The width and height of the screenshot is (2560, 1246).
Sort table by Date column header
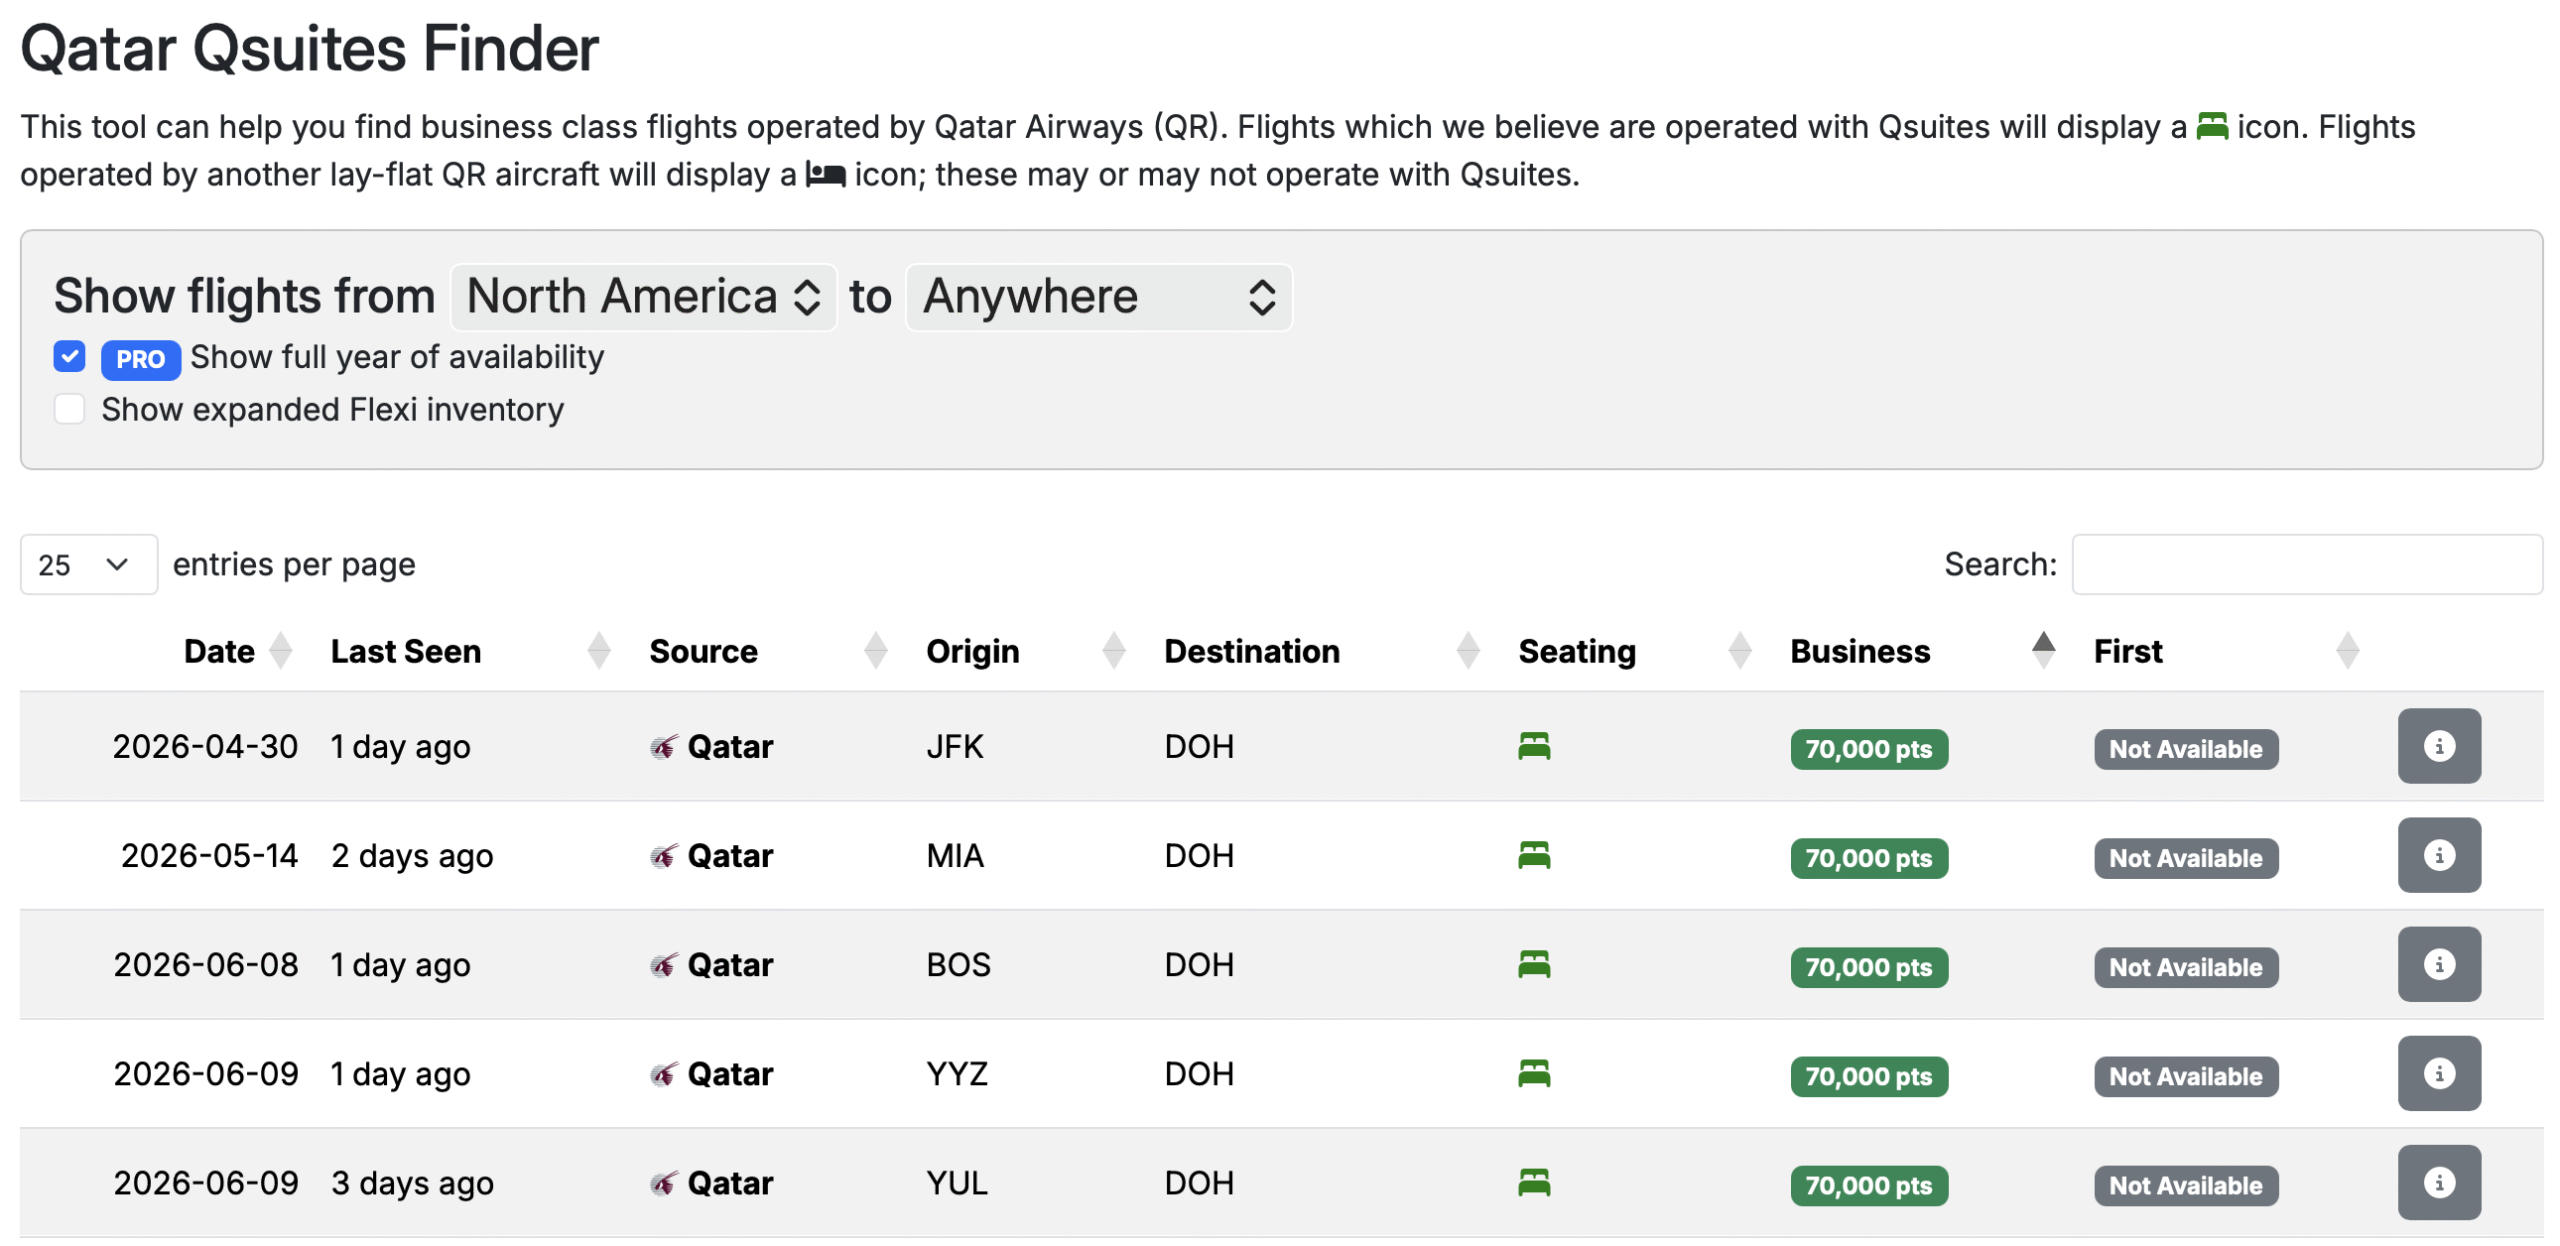click(x=218, y=651)
